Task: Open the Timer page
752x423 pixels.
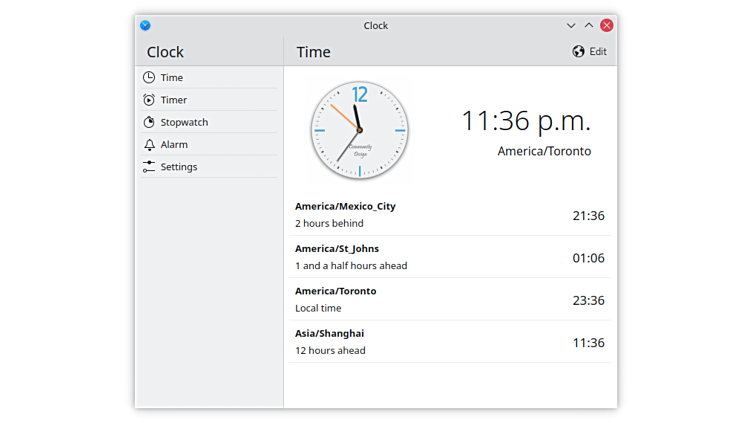Action: [174, 100]
